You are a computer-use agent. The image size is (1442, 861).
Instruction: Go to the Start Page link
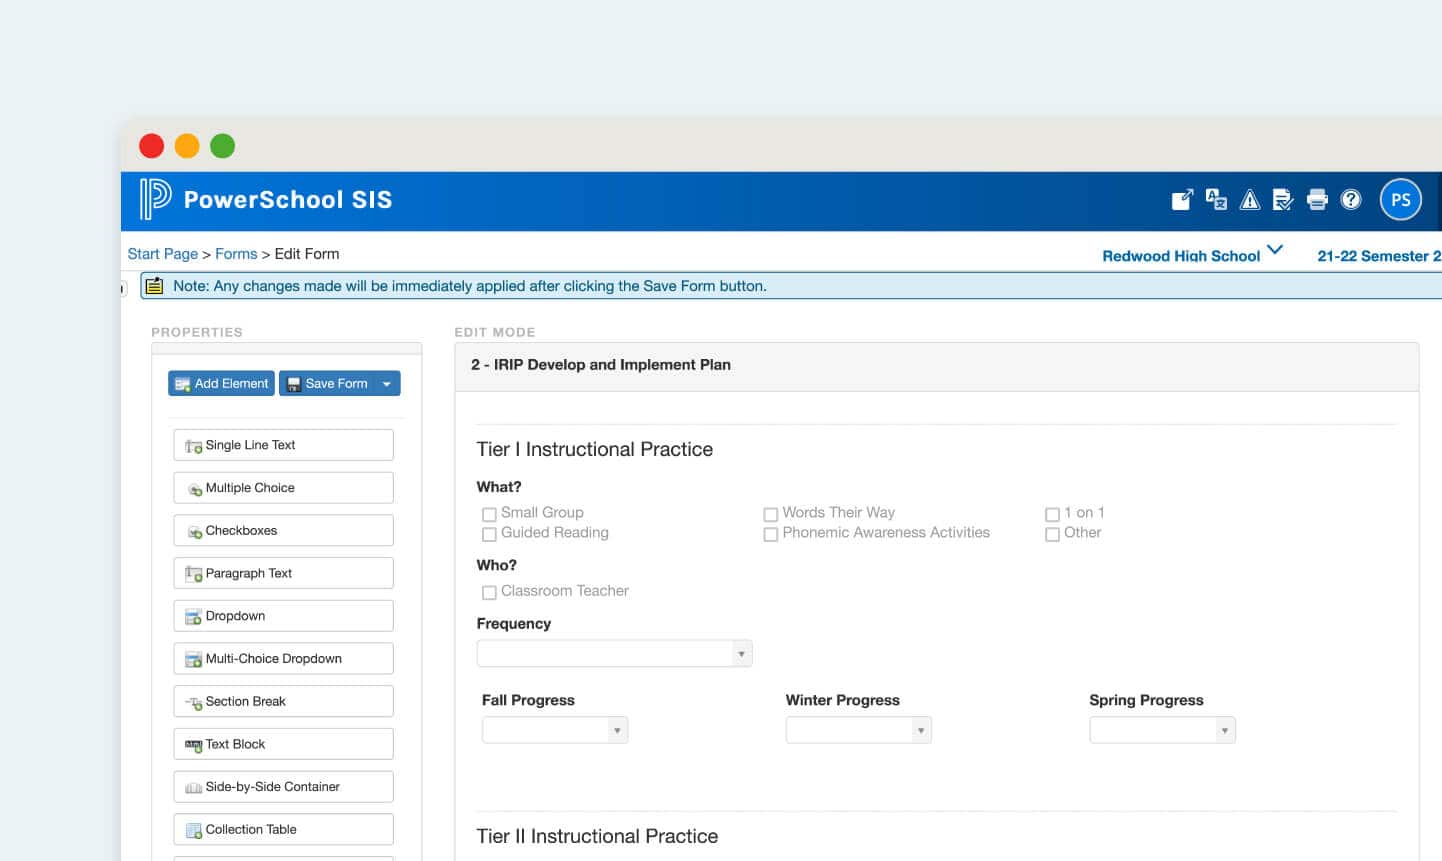coord(162,253)
